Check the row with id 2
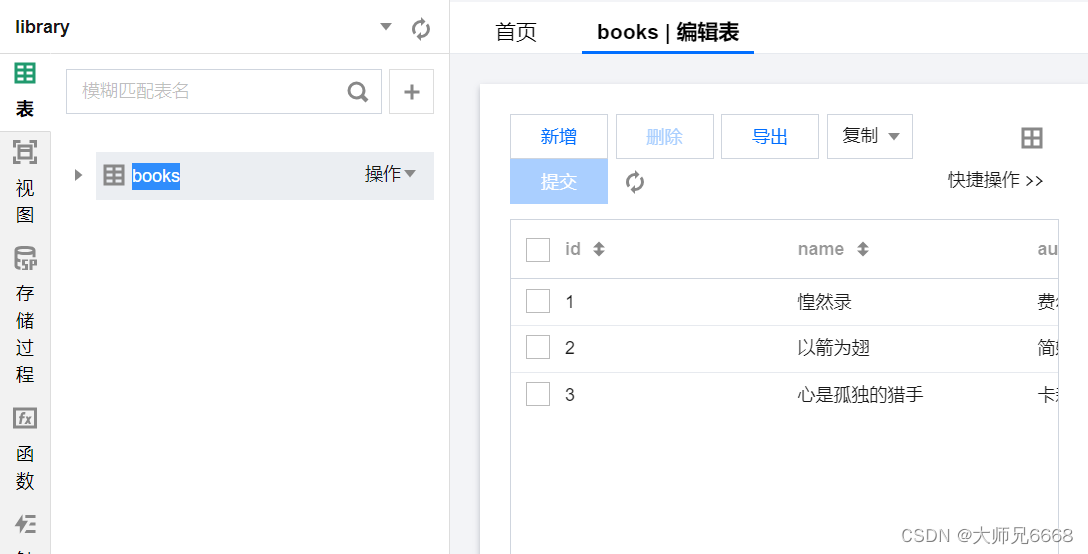The height and width of the screenshot is (554, 1088). 538,347
